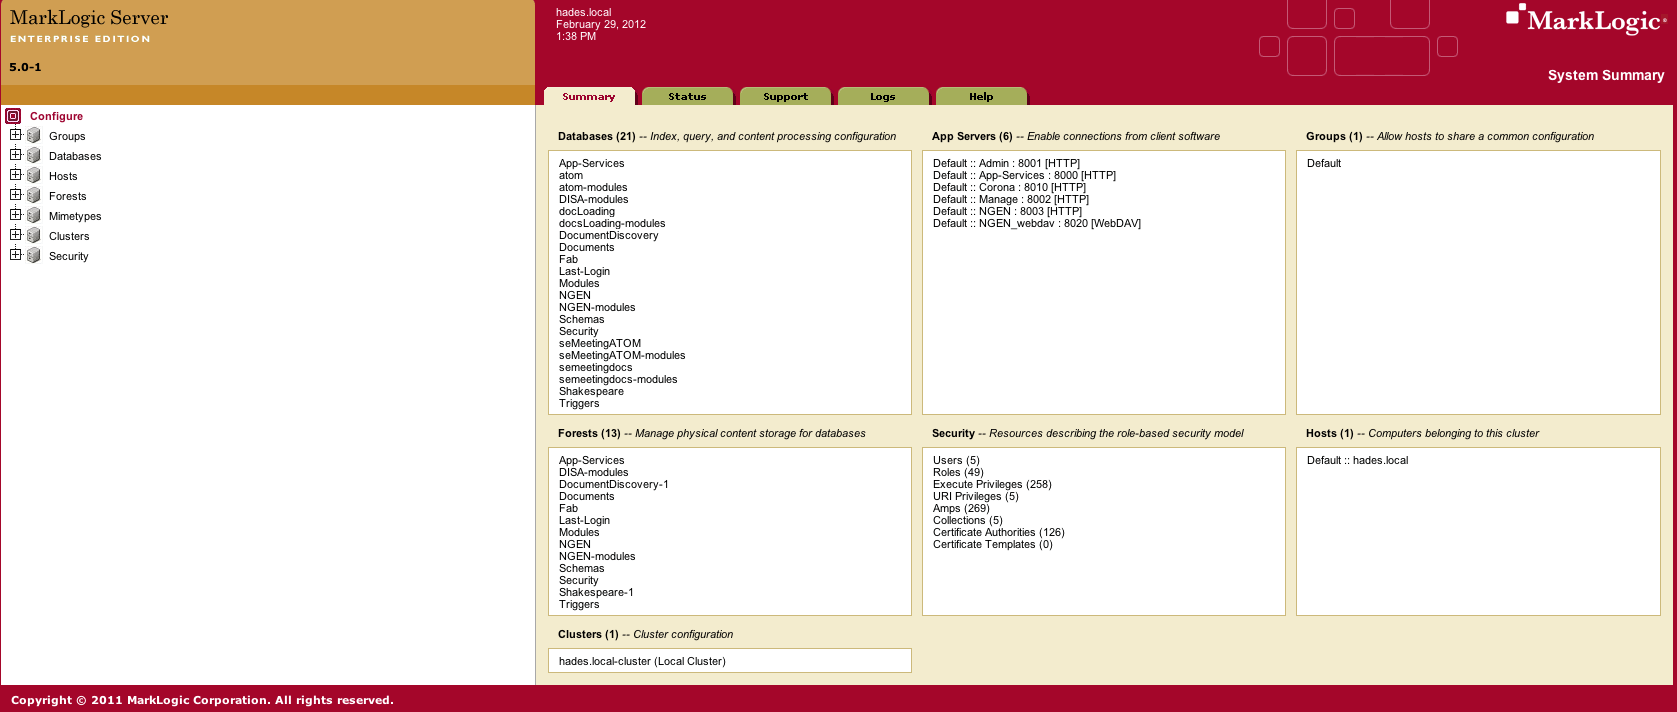Viewport: 1677px width, 712px height.
Task: Click the Configure target icon
Action: point(13,116)
